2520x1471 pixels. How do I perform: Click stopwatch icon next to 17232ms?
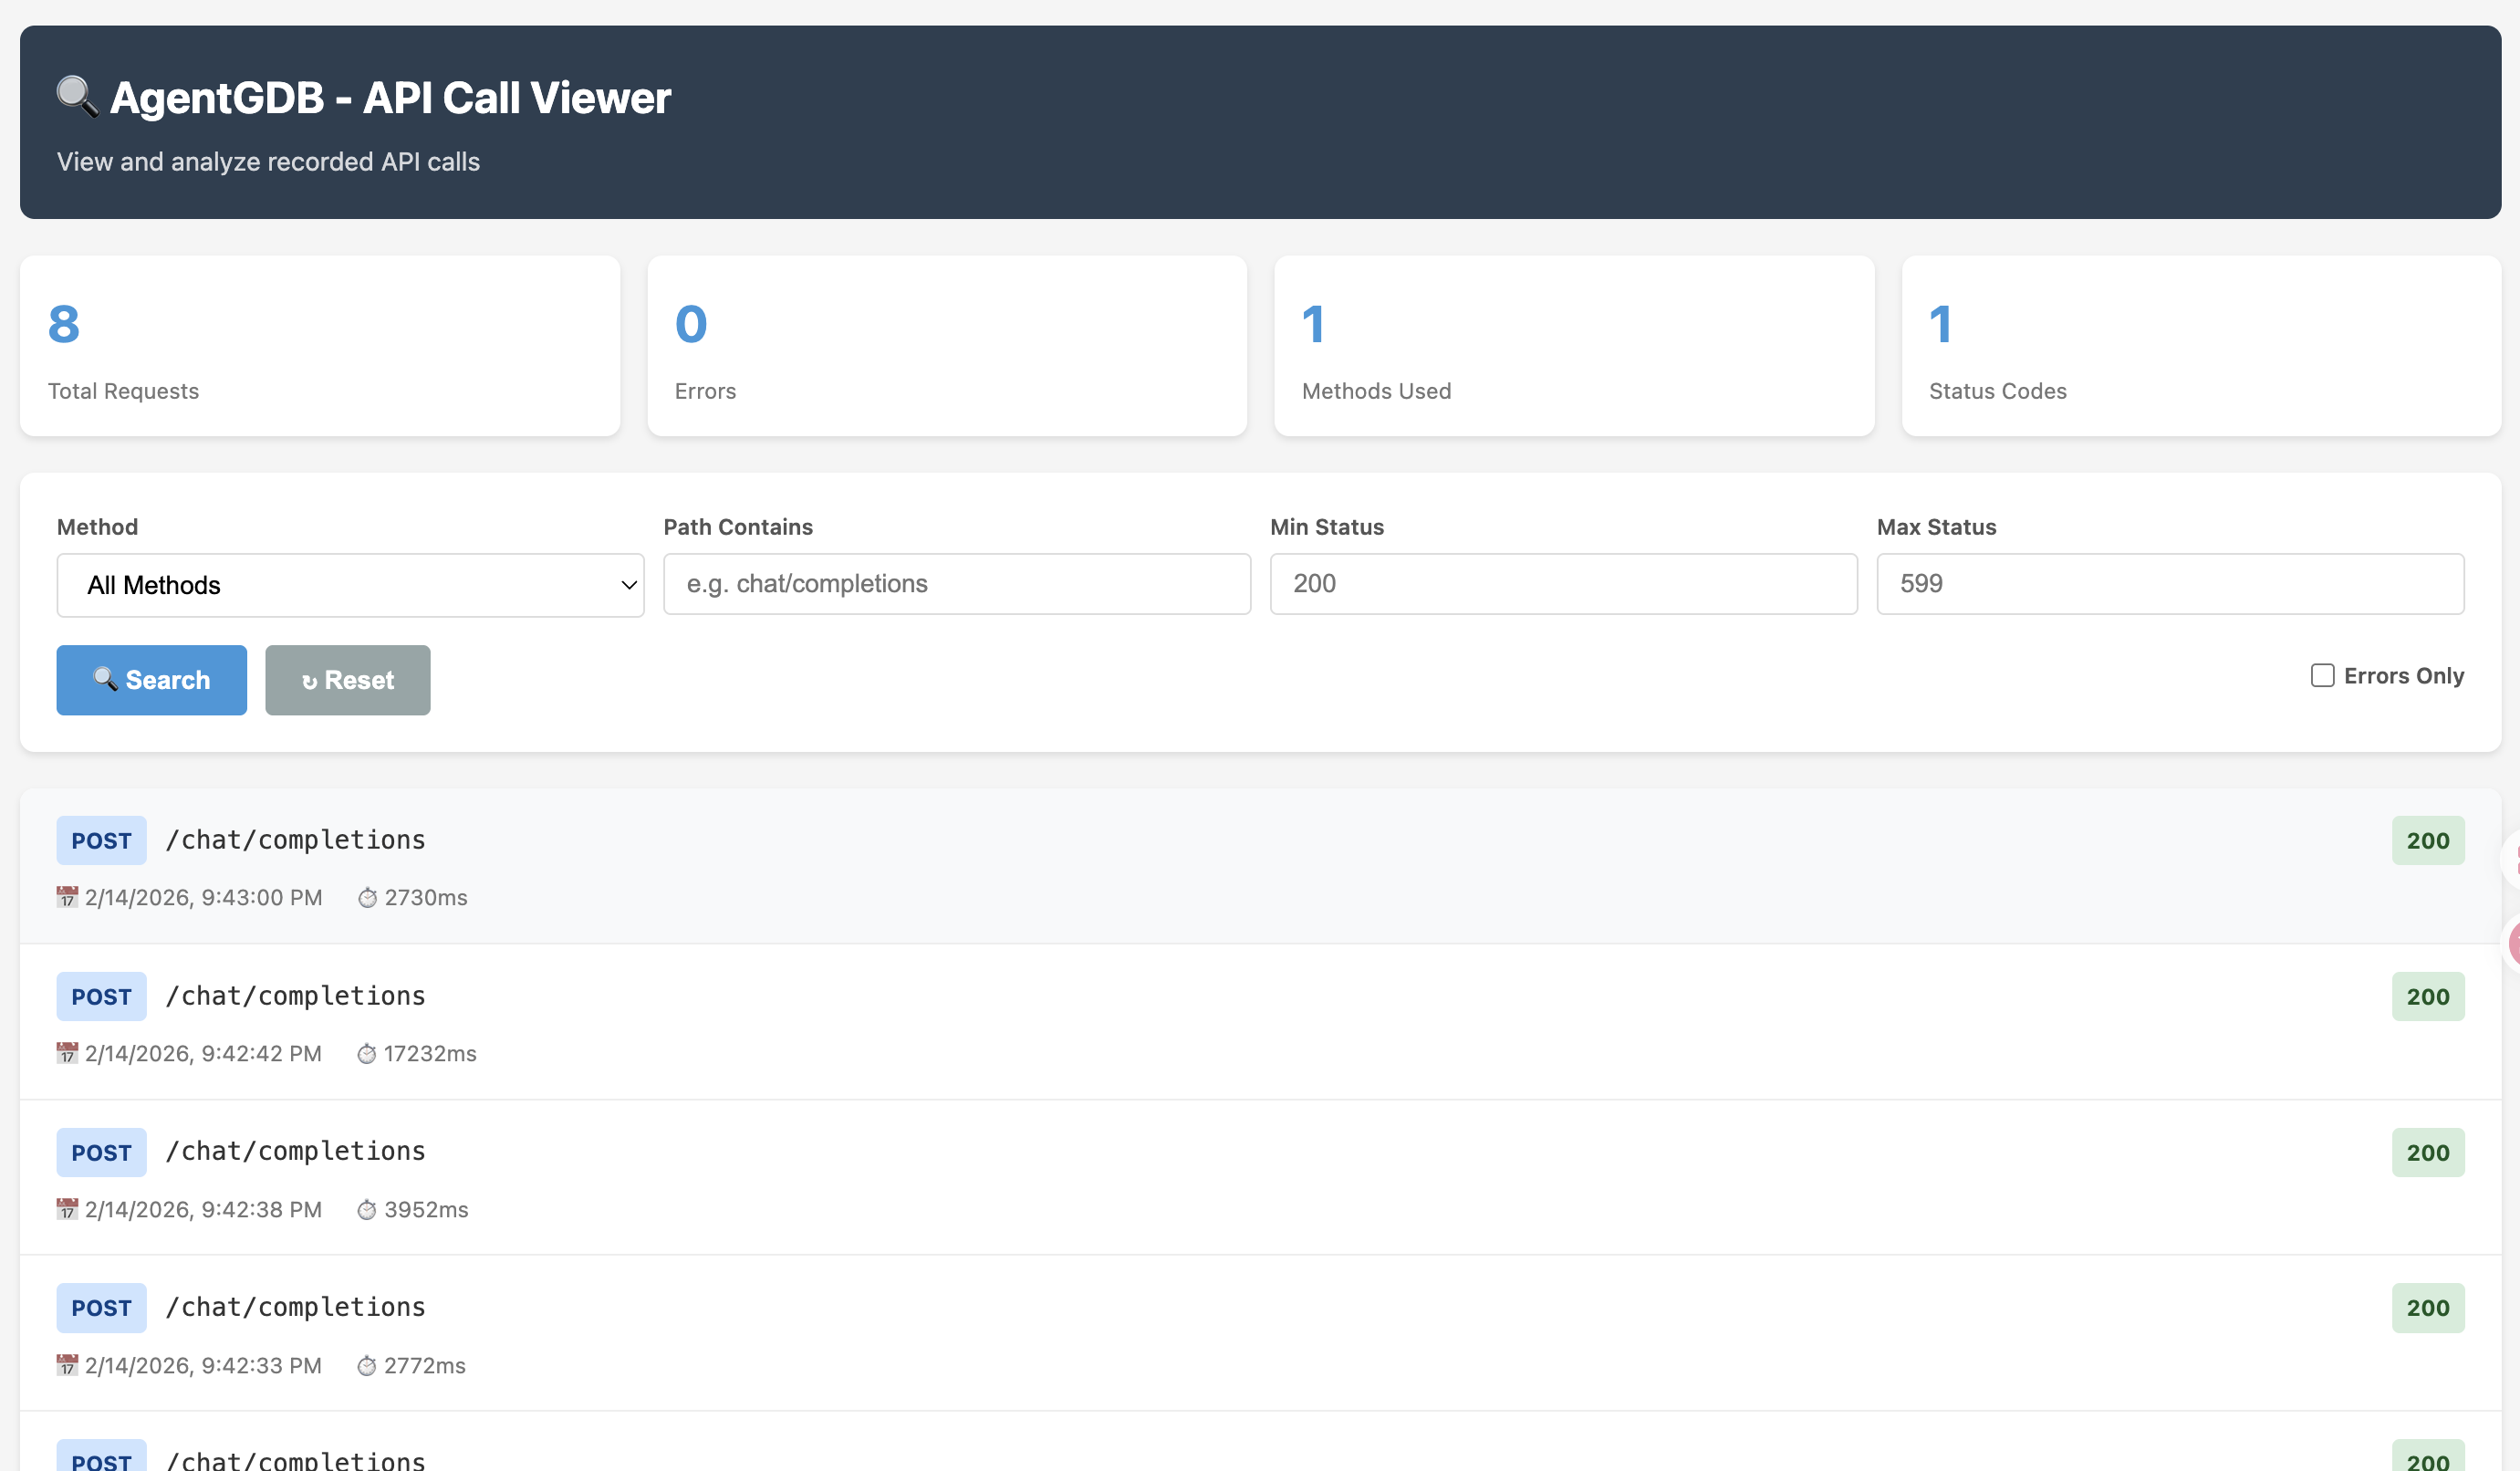point(366,1054)
